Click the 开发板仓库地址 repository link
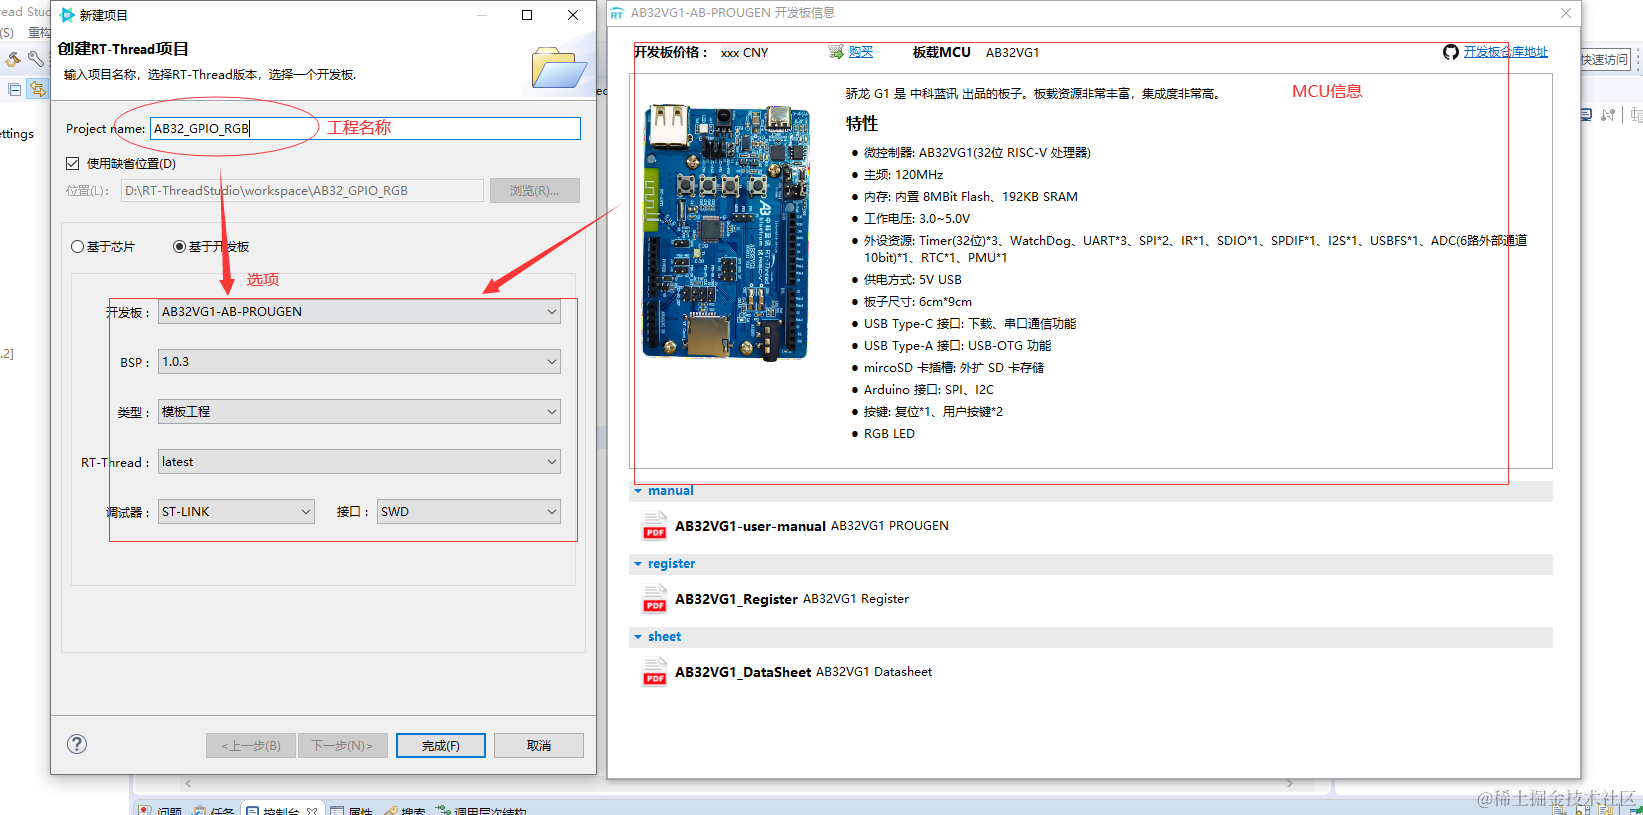The height and width of the screenshot is (815, 1643). [1506, 52]
